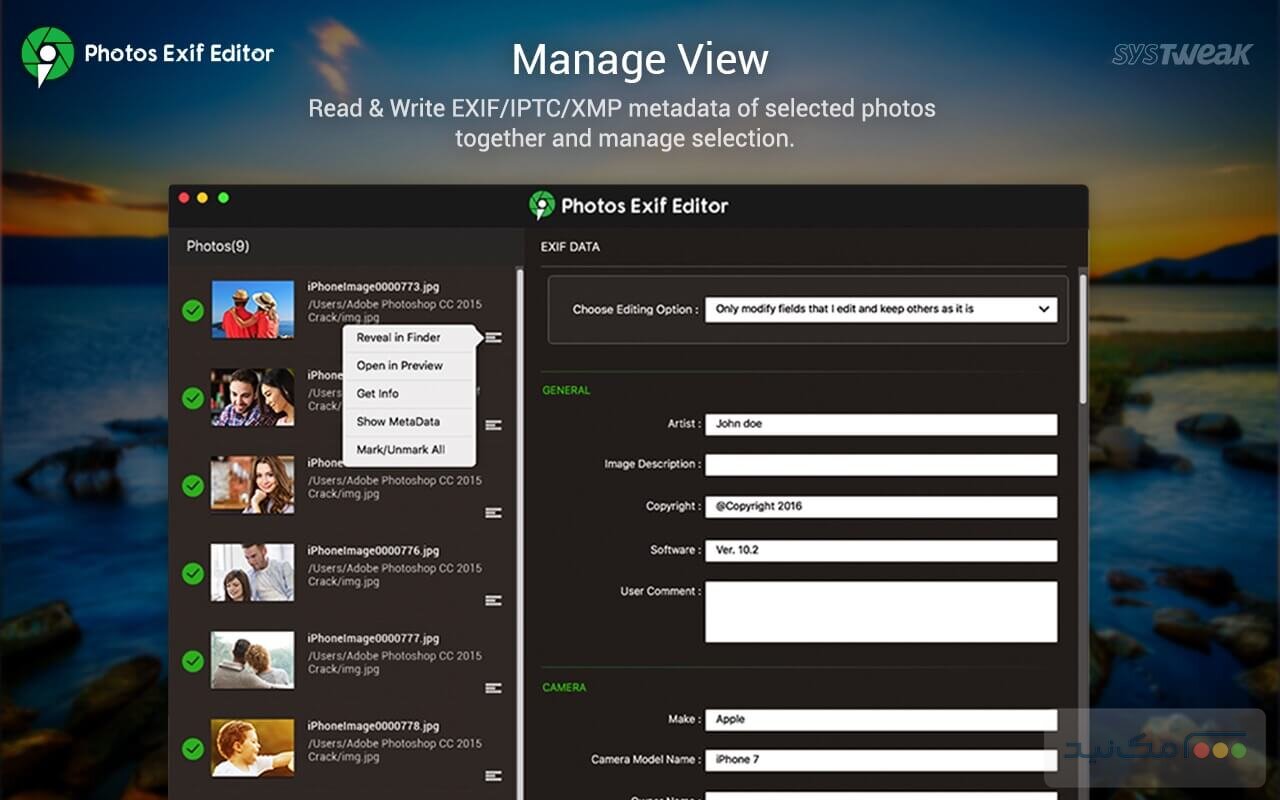Choose Get Info from the context menu
The width and height of the screenshot is (1280, 800).
click(378, 394)
